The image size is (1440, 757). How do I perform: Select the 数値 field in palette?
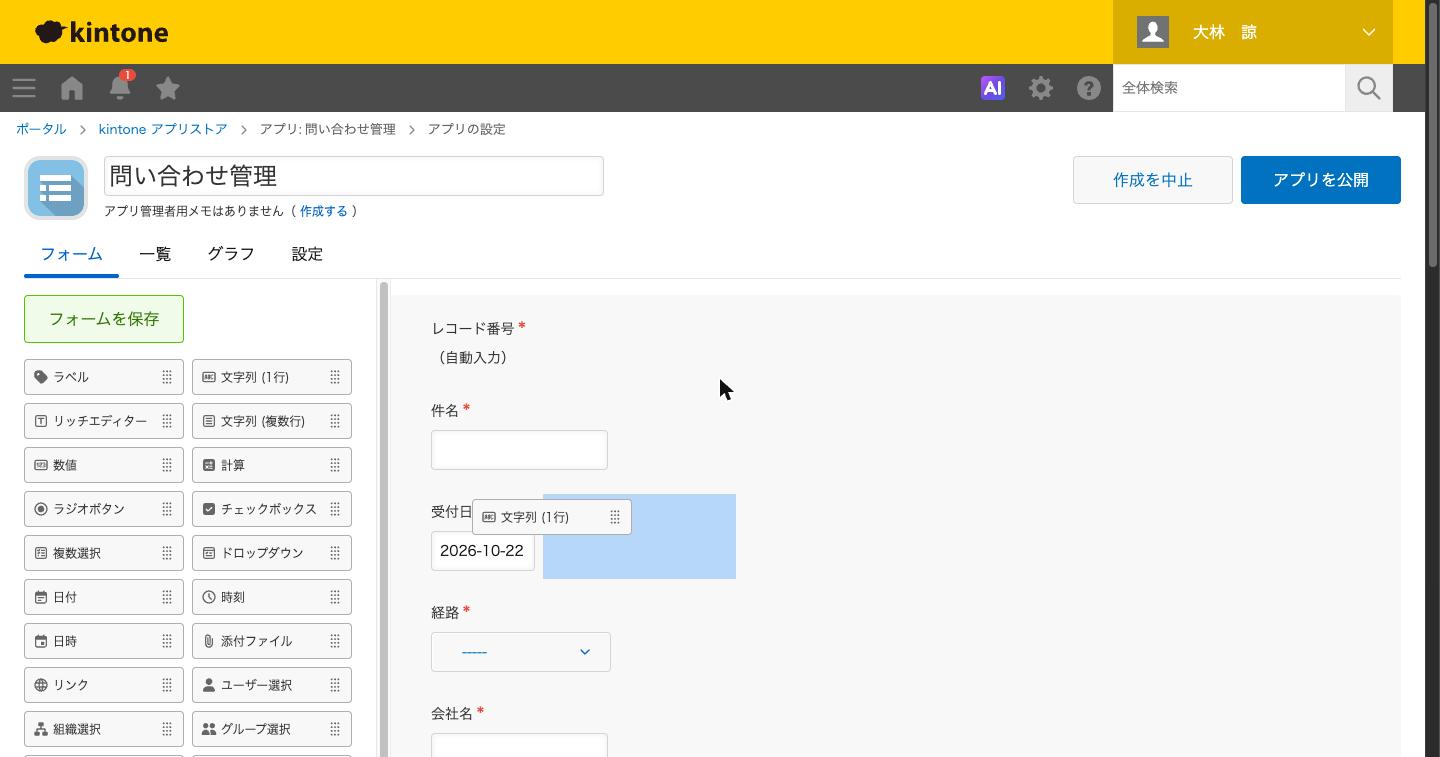(104, 465)
